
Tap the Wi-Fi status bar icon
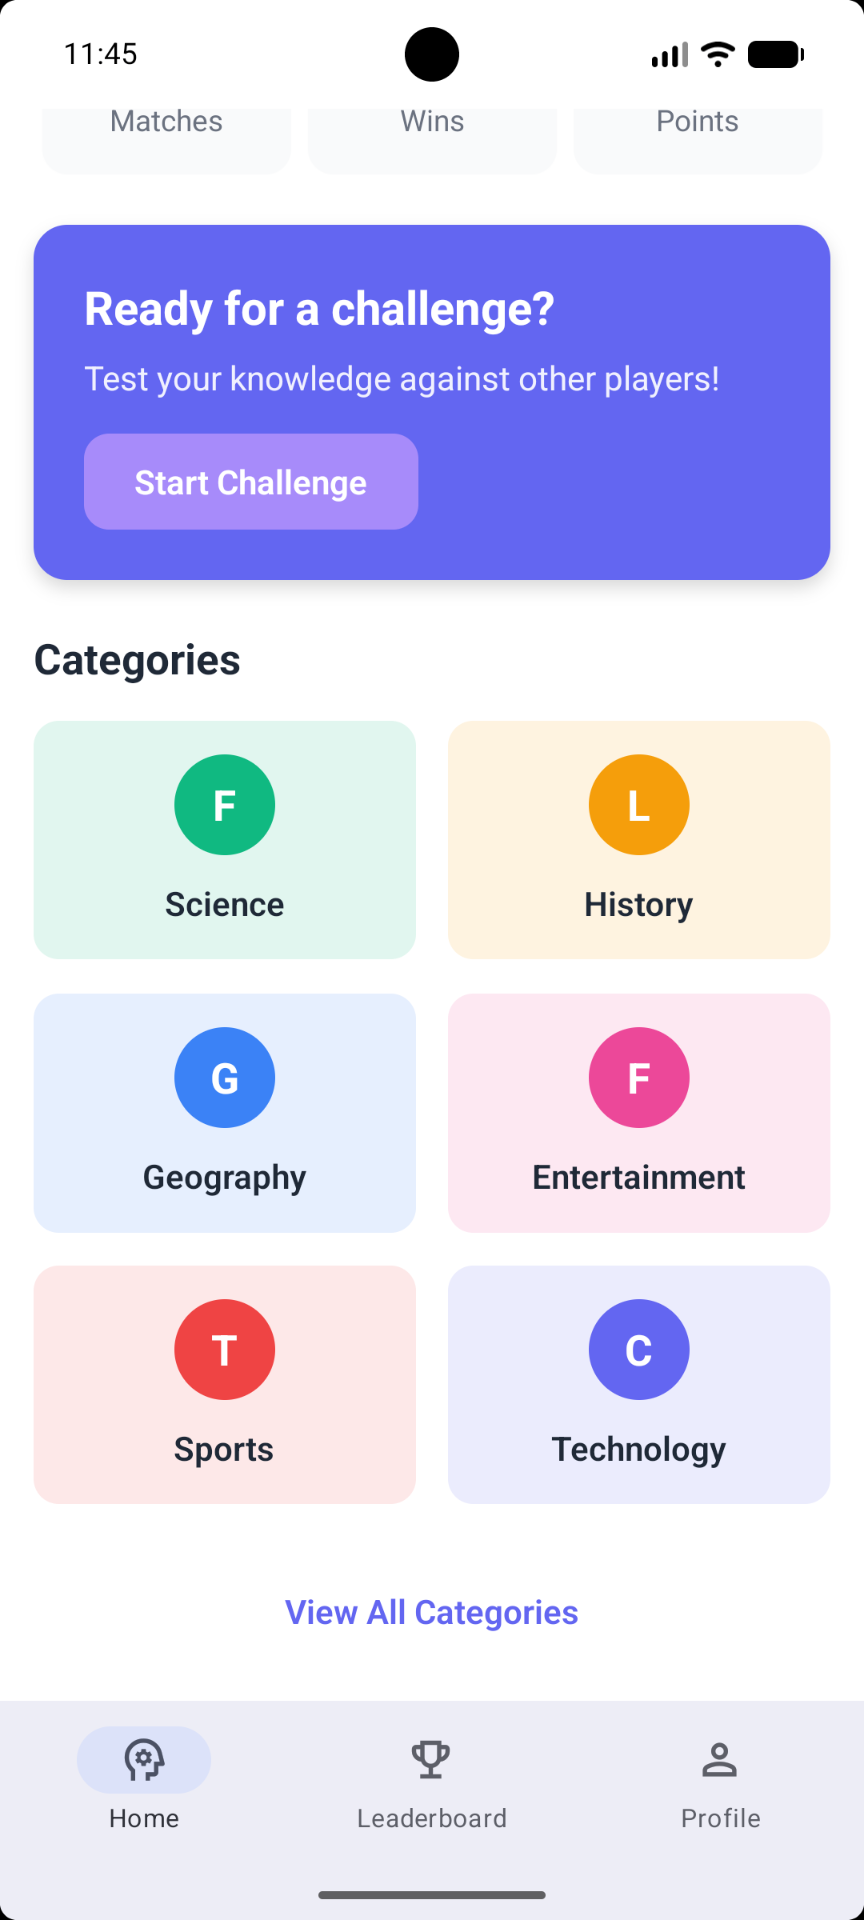pyautogui.click(x=718, y=54)
